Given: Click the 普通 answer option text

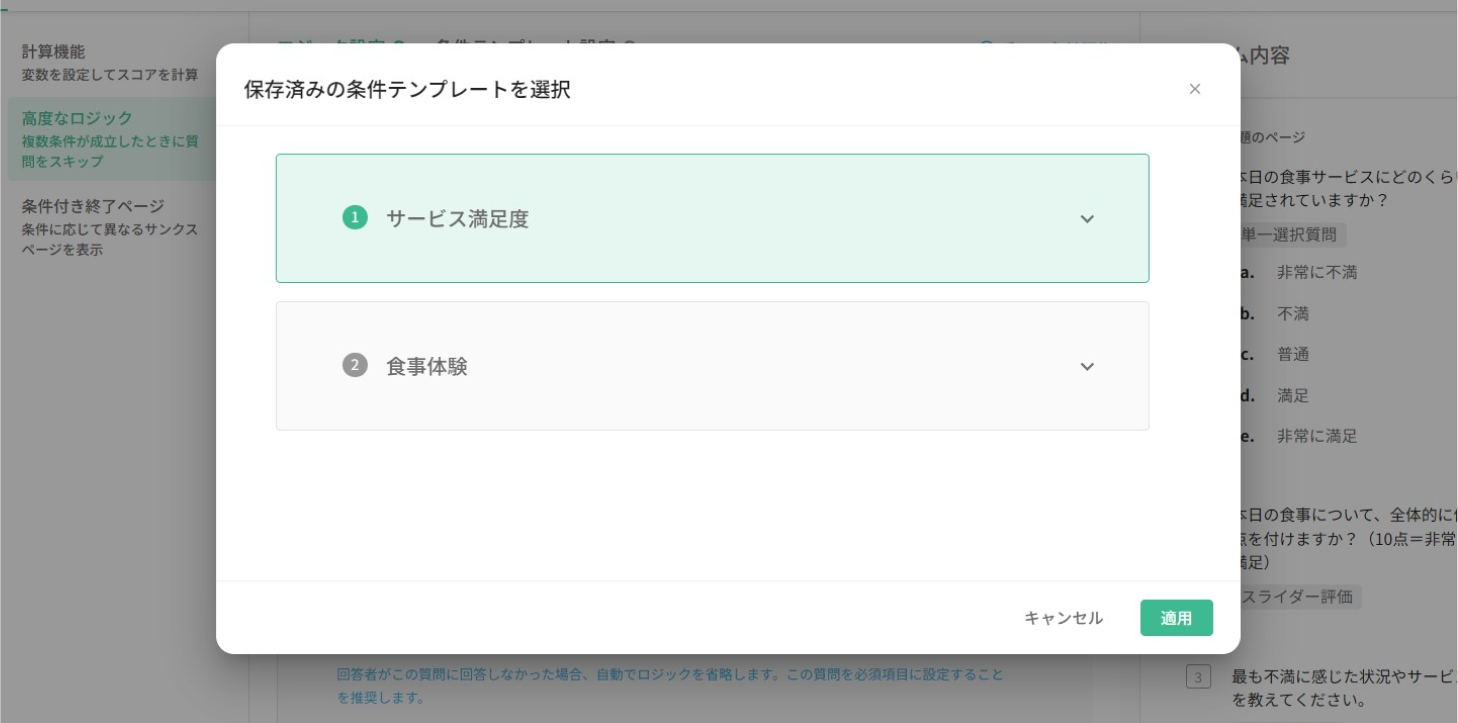Looking at the screenshot, I should 1293,354.
